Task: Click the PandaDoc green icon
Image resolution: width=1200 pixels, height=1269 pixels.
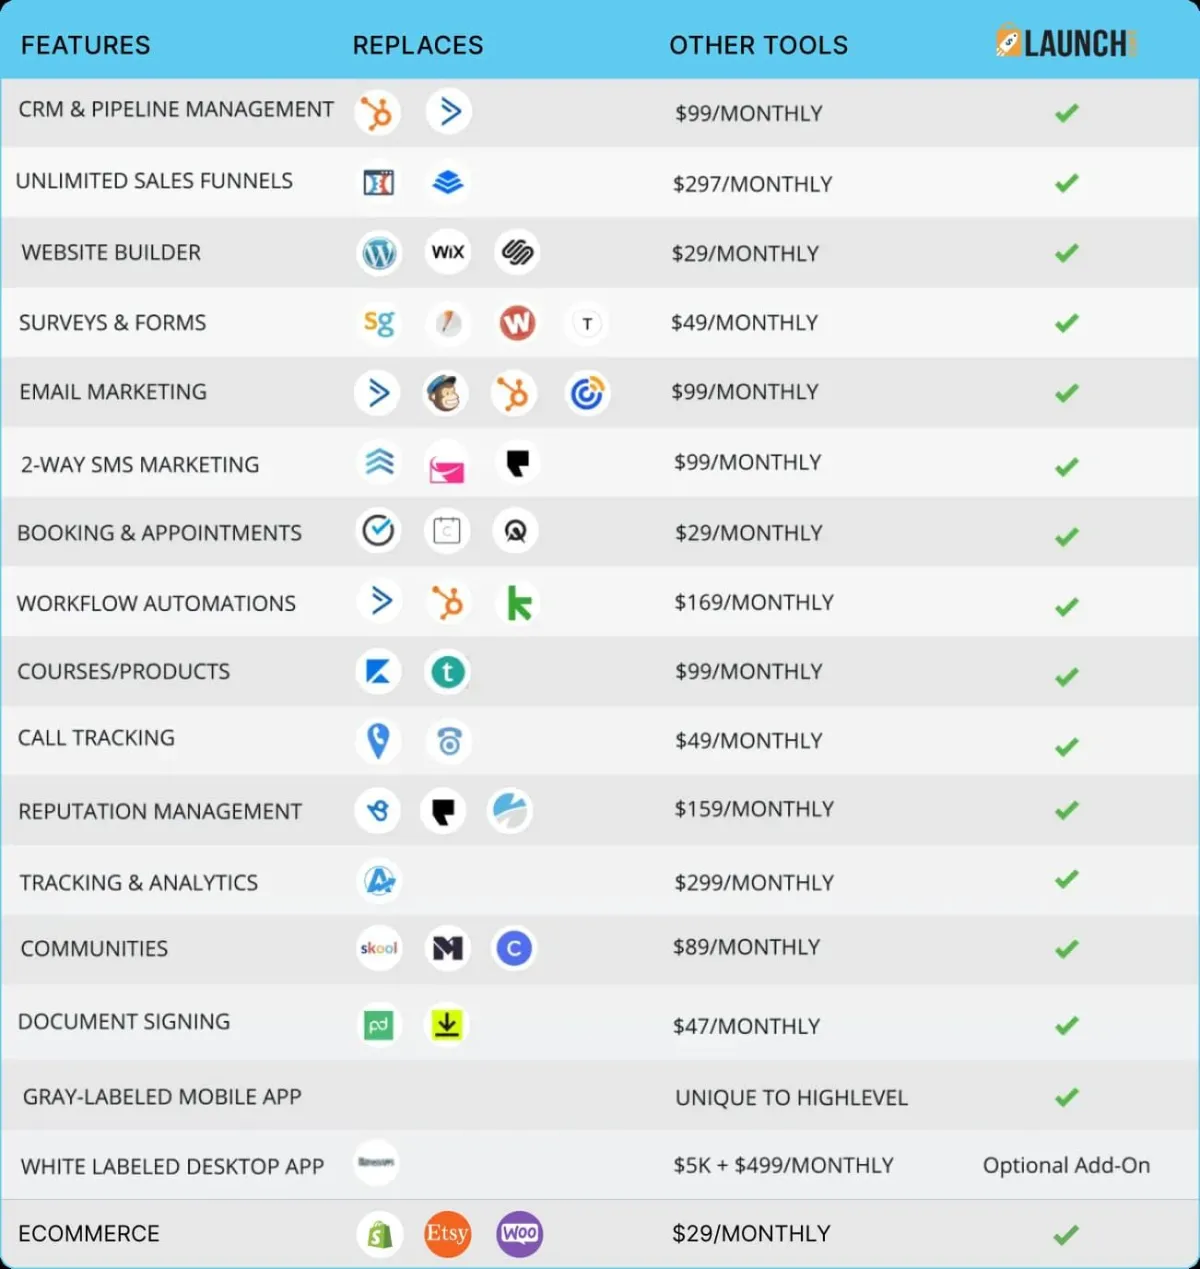Action: [378, 1025]
